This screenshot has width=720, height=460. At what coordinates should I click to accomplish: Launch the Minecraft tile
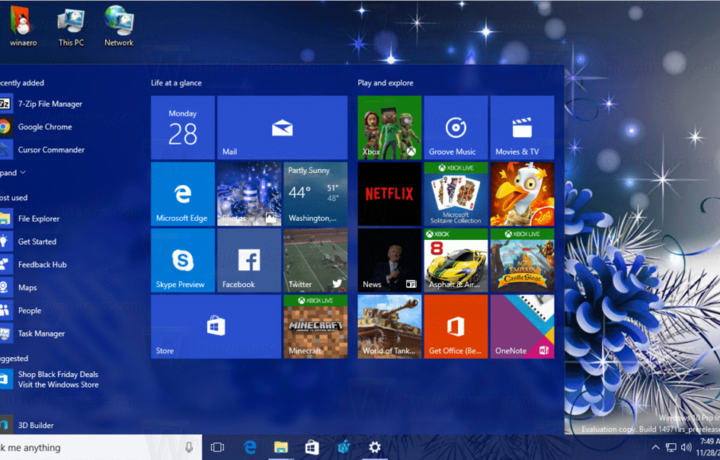315,326
